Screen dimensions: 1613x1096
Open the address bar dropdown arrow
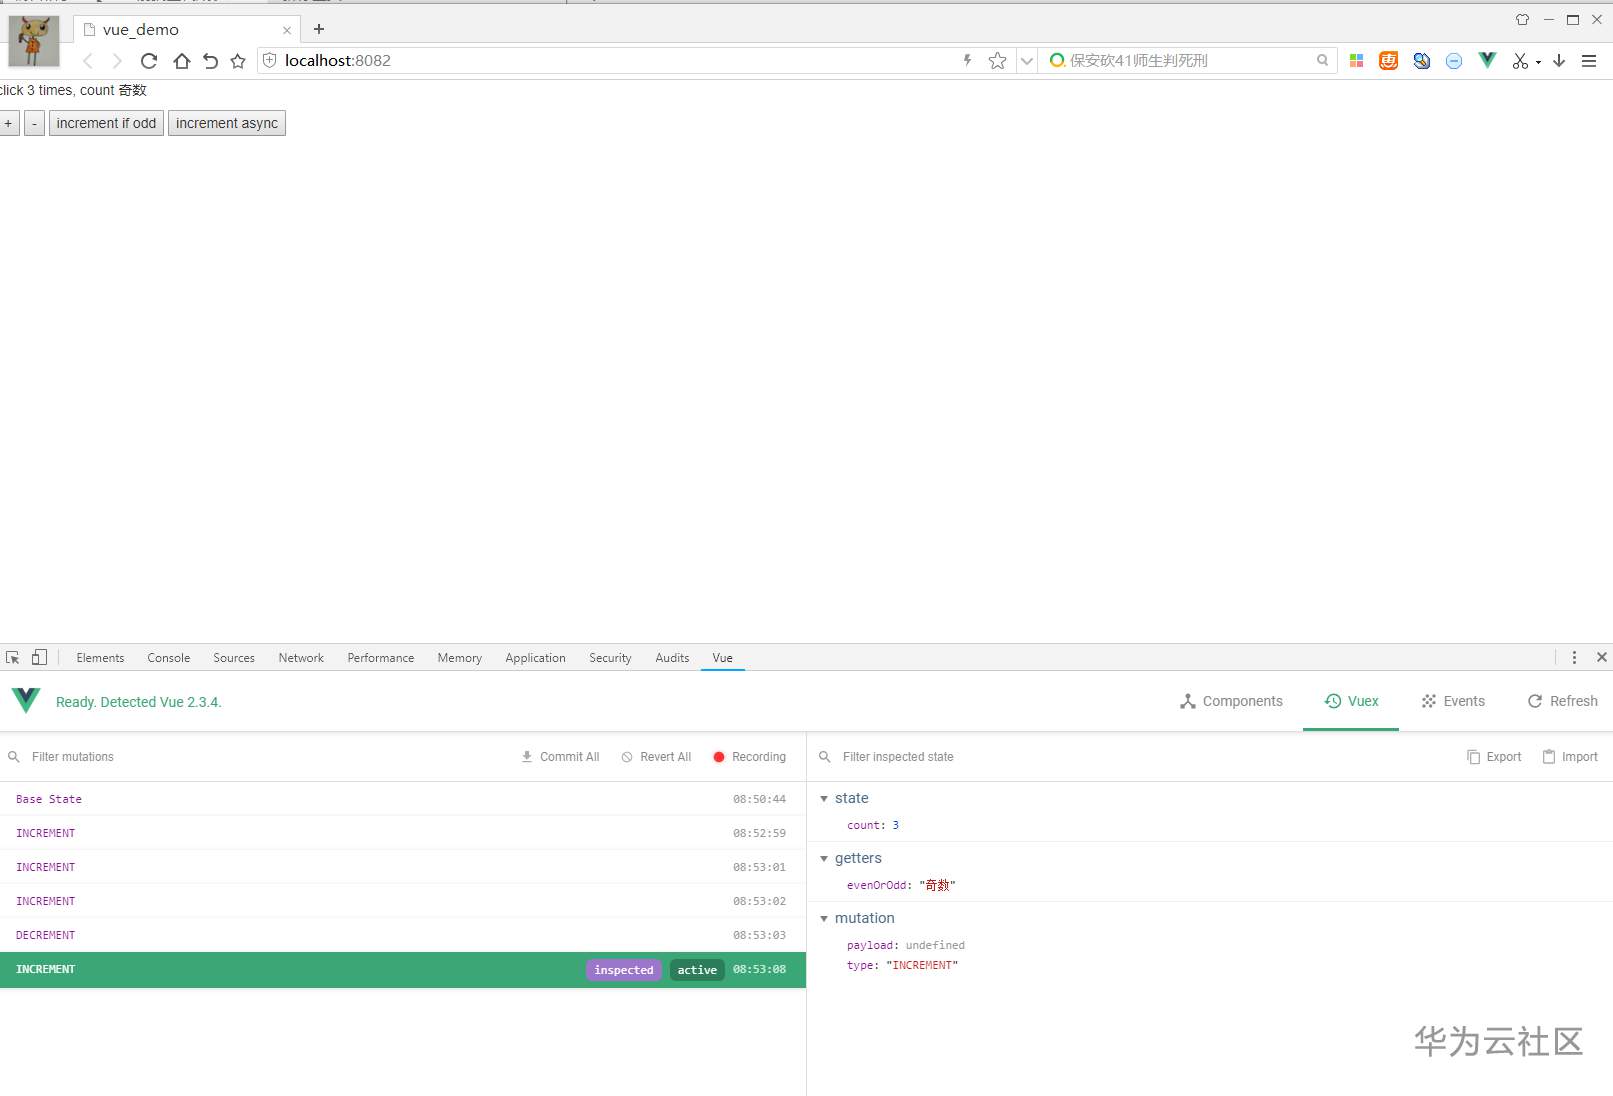tap(1026, 61)
